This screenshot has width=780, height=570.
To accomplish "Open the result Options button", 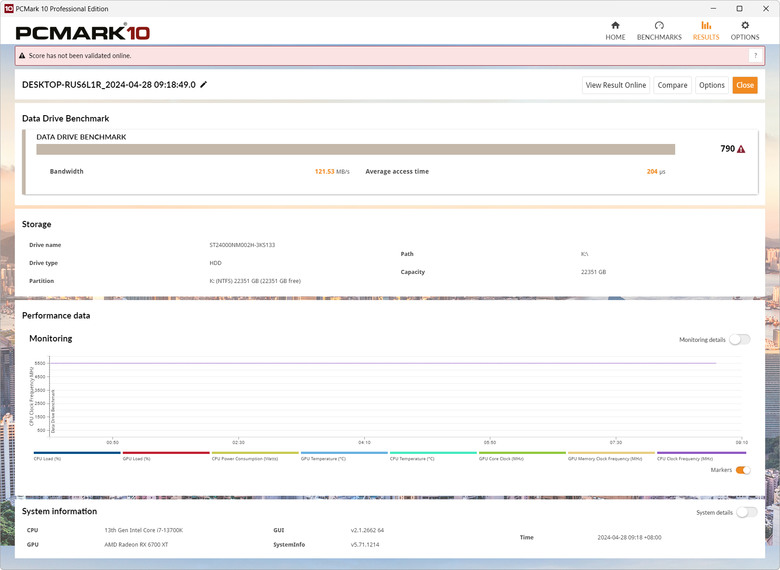I will coord(711,85).
